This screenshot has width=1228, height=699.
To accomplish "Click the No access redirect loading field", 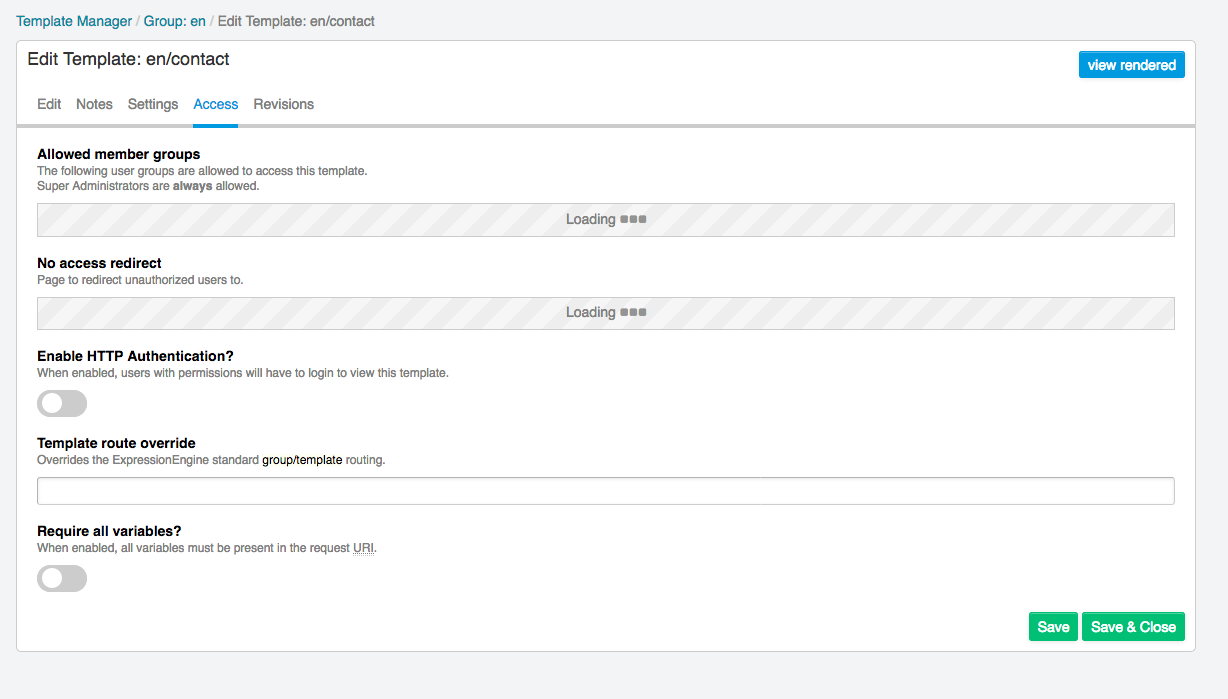I will point(605,313).
